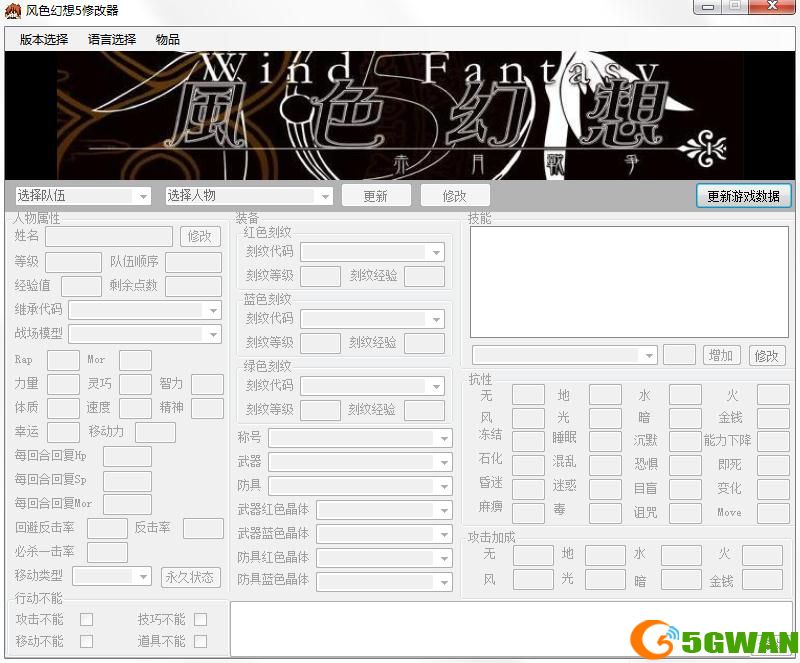
Task: Click the 能力下降 resistance field
Action: point(773,441)
